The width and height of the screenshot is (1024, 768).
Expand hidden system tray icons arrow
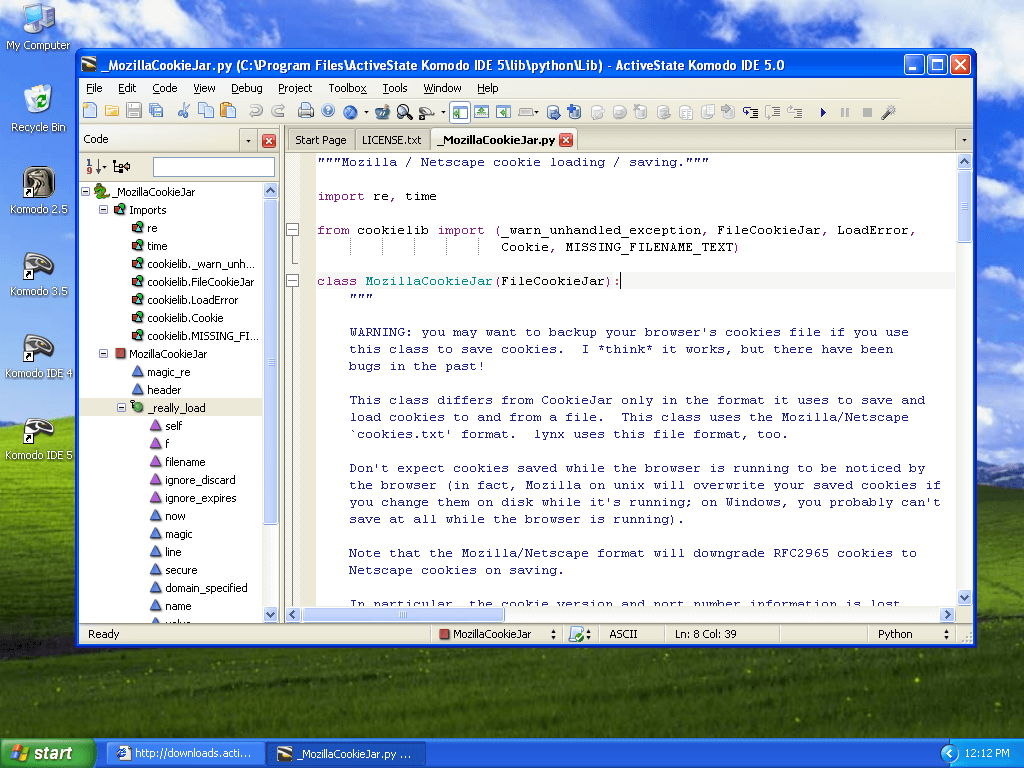[950, 754]
